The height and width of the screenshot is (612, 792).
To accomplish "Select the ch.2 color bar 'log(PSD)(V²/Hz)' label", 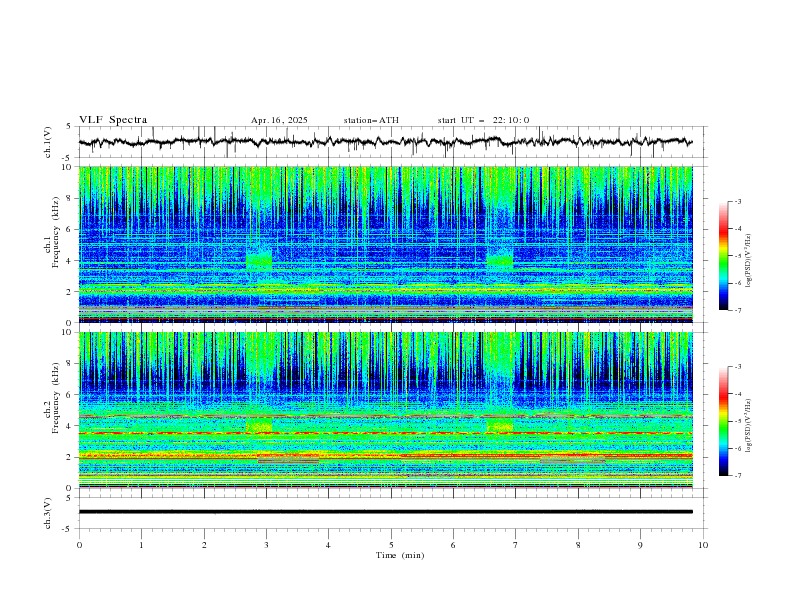I will [749, 425].
